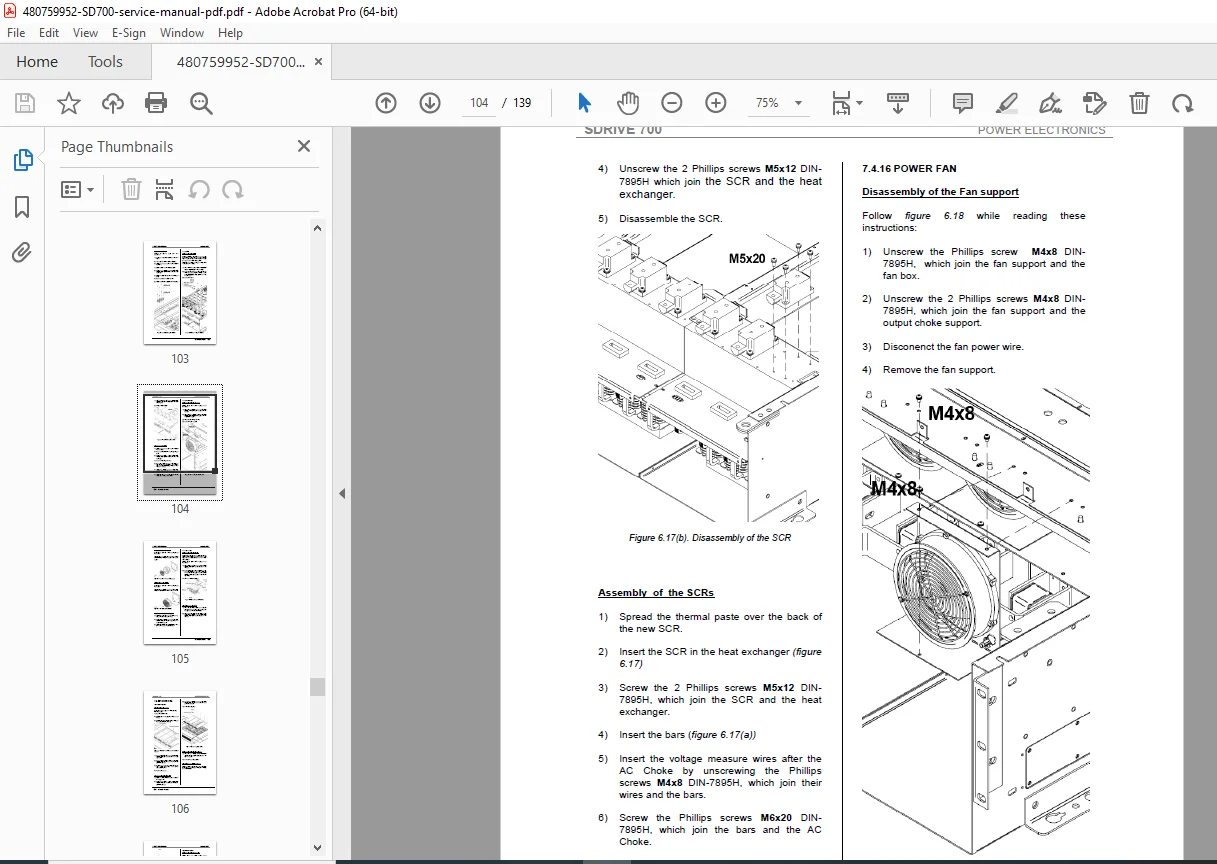Viewport: 1217px width, 864px height.
Task: Add a sticky note comment
Action: tap(963, 103)
